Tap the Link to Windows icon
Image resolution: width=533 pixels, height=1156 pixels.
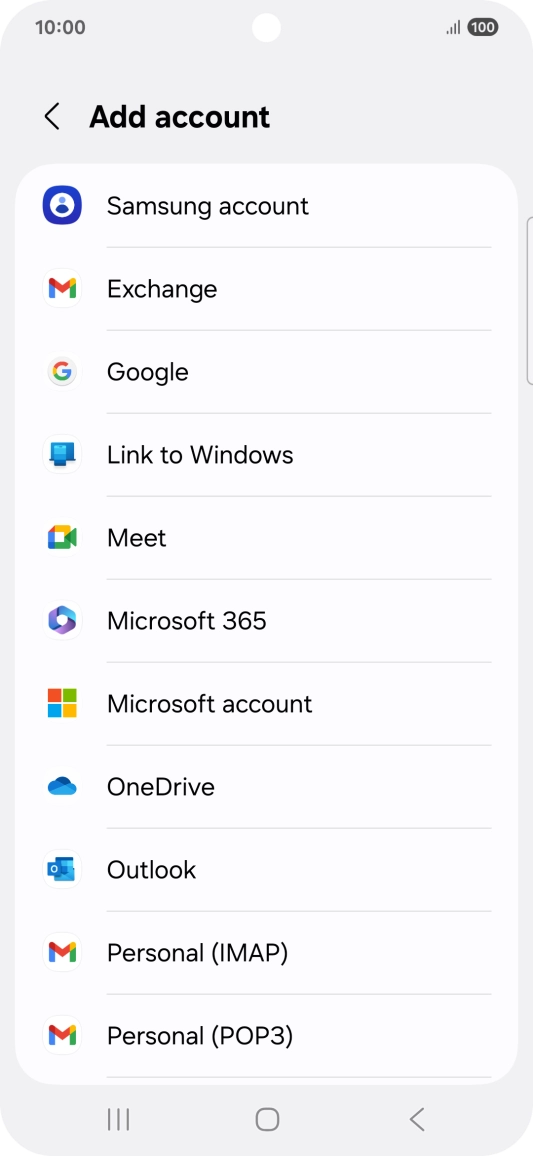coord(62,454)
